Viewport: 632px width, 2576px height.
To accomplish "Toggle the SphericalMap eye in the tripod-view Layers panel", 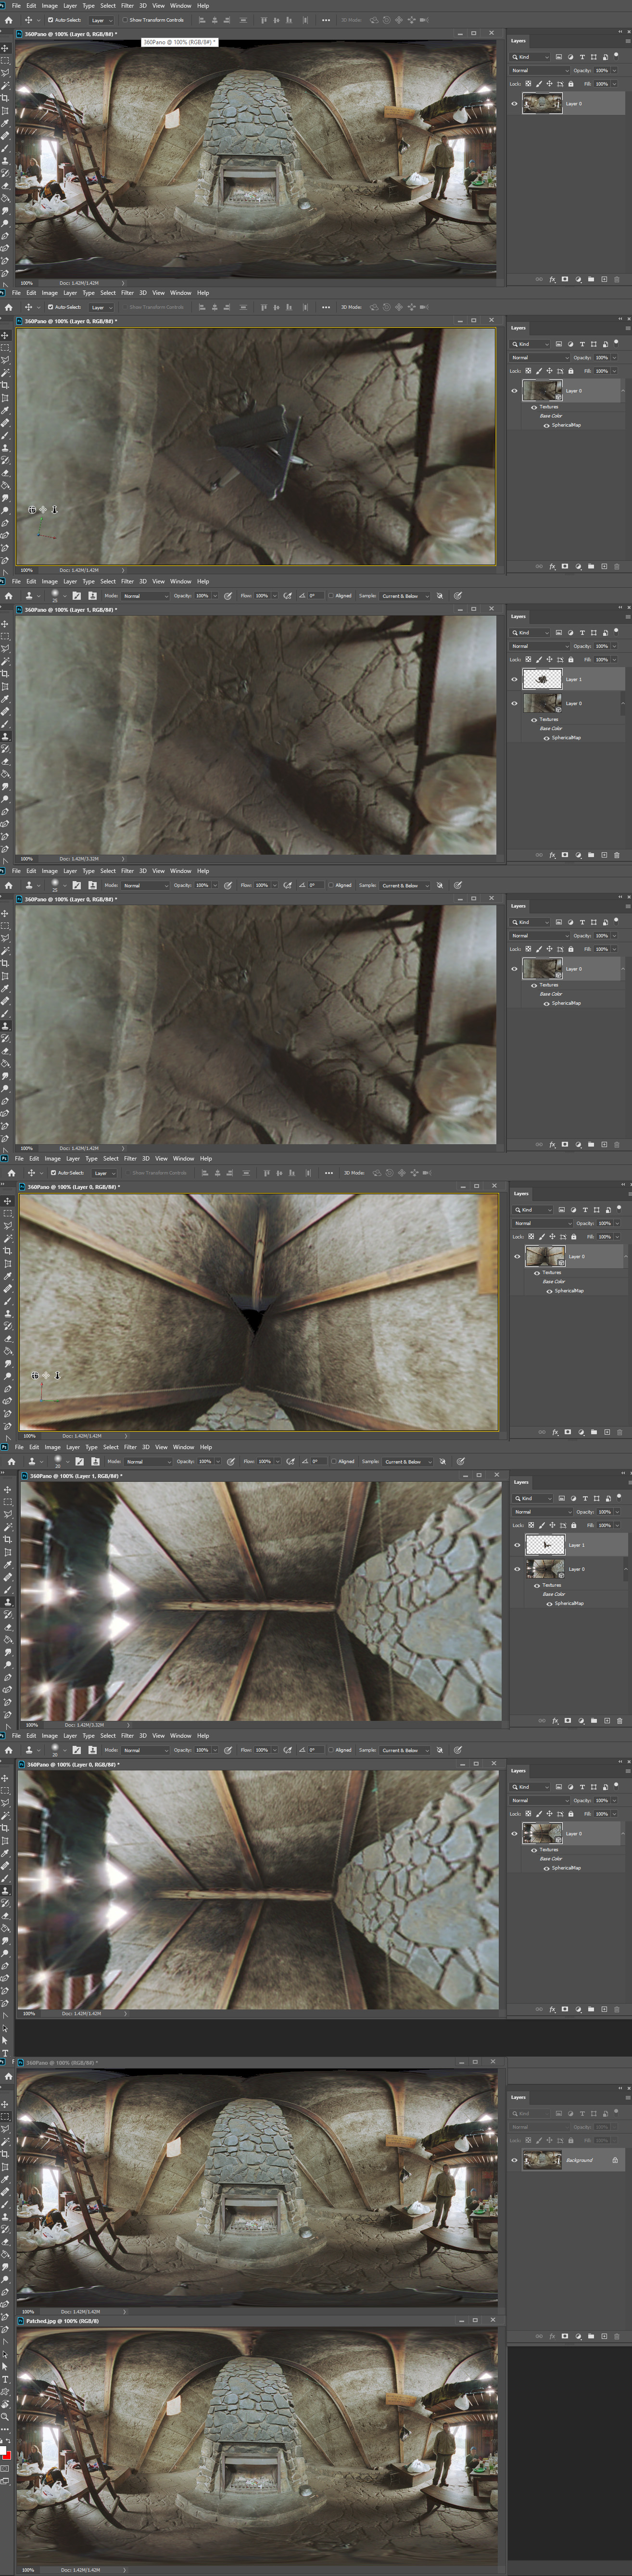I will 546,425.
